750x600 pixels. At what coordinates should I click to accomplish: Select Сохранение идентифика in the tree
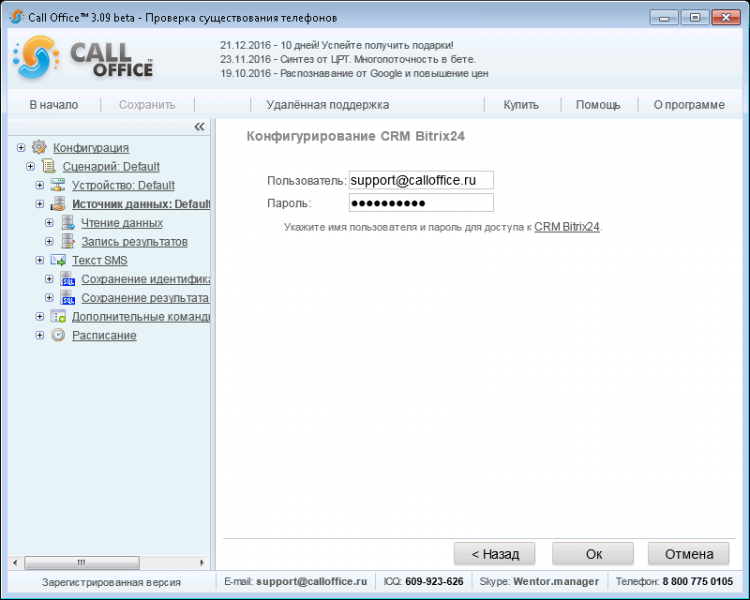145,279
